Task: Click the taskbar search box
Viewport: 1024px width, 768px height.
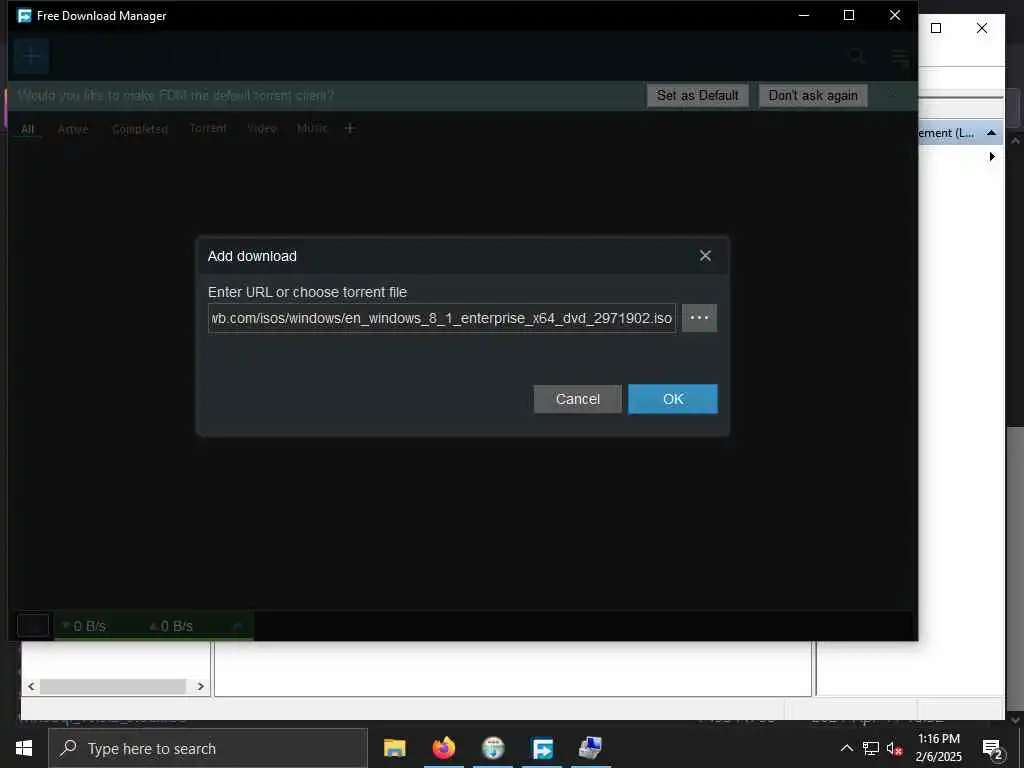Action: click(x=208, y=748)
